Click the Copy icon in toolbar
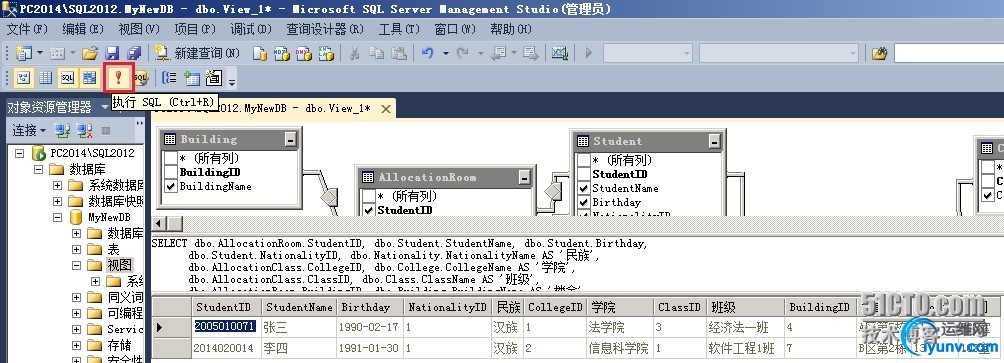 point(376,53)
